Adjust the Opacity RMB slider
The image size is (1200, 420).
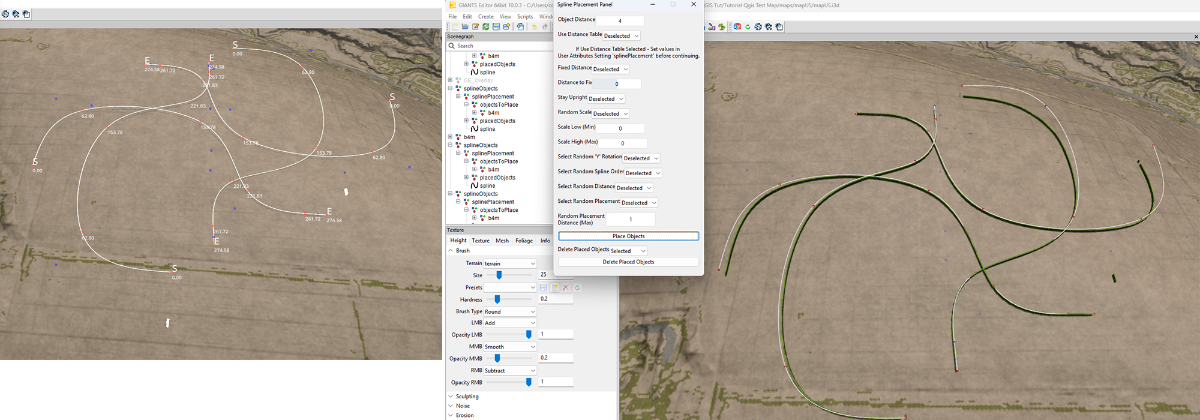529,382
